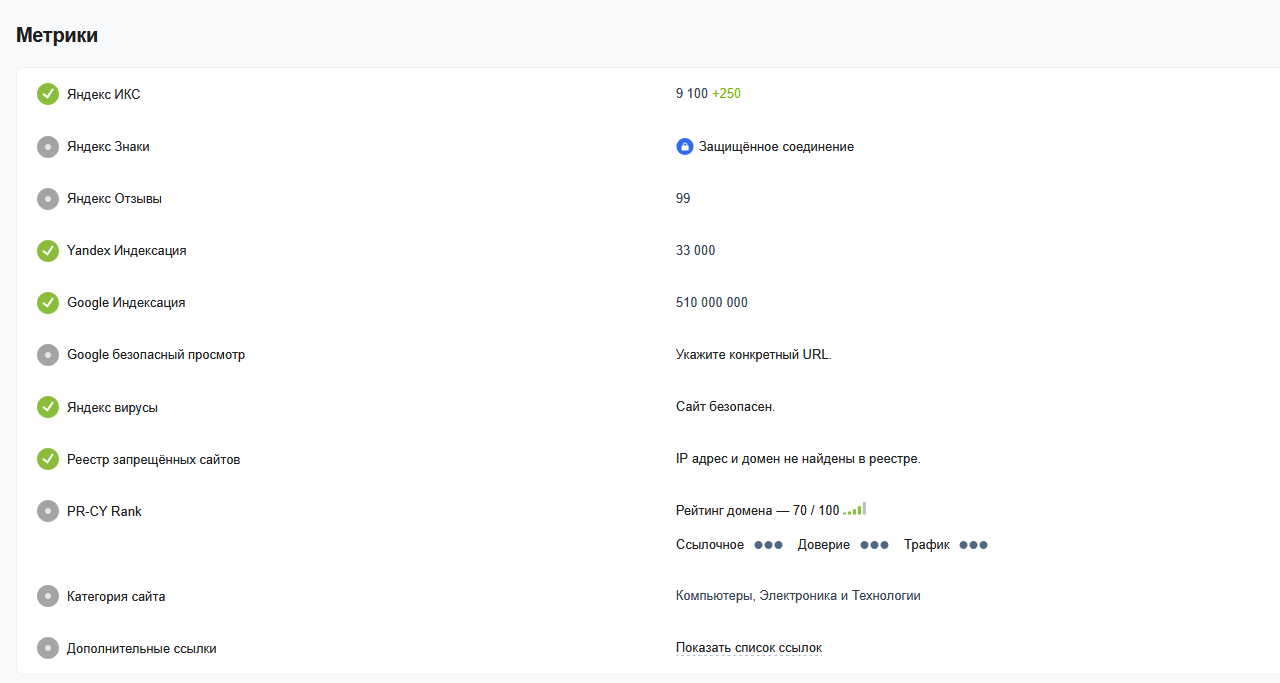
Task: Click the value 510 000 000
Action: pos(712,303)
